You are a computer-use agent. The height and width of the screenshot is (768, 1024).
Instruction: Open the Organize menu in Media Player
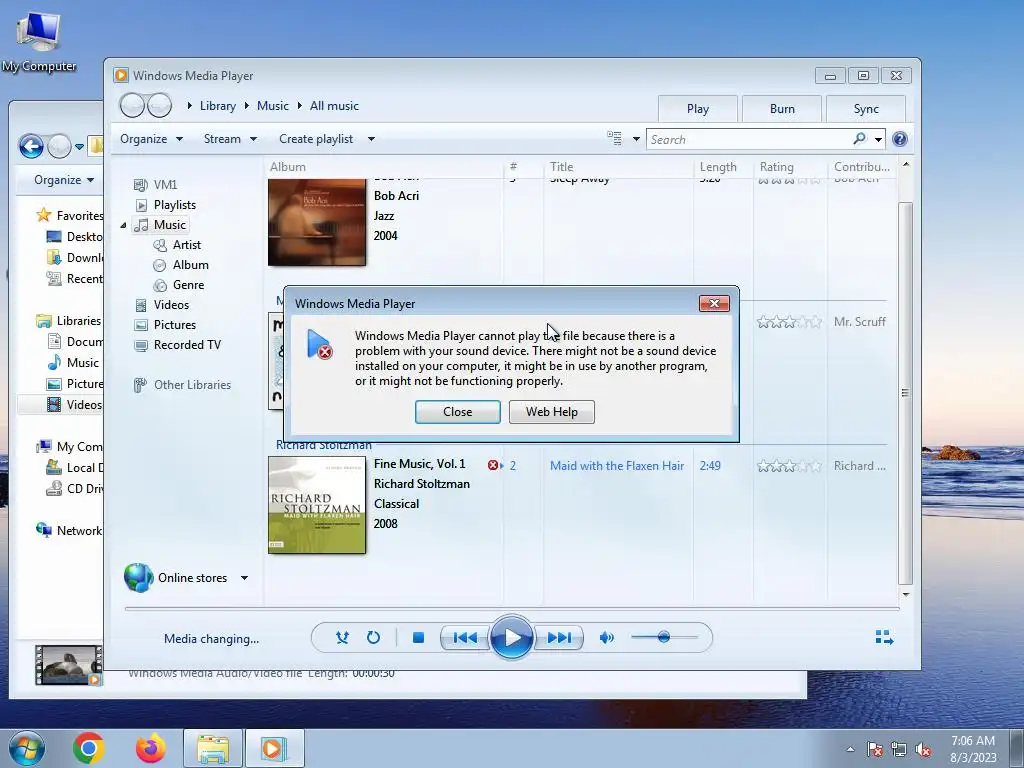(152, 139)
